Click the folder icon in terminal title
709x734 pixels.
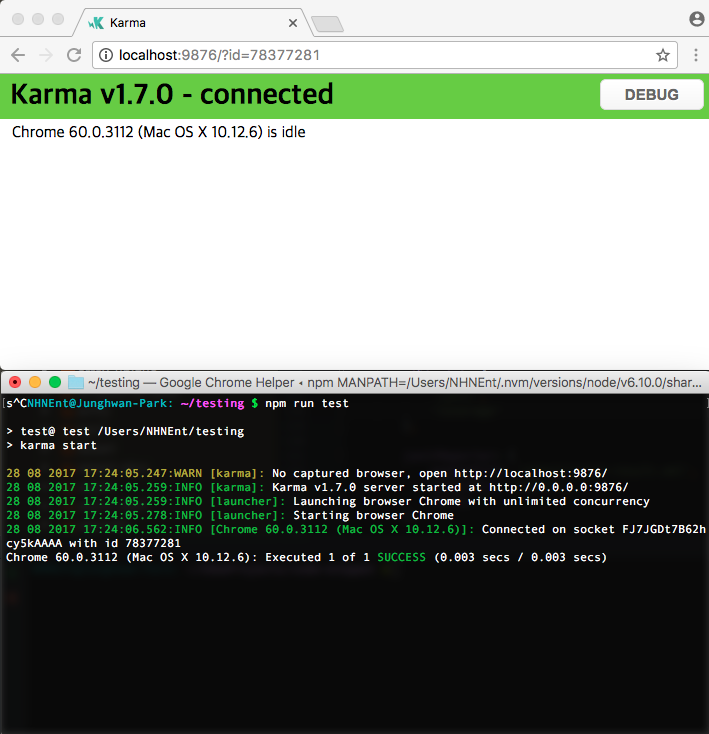[x=76, y=382]
